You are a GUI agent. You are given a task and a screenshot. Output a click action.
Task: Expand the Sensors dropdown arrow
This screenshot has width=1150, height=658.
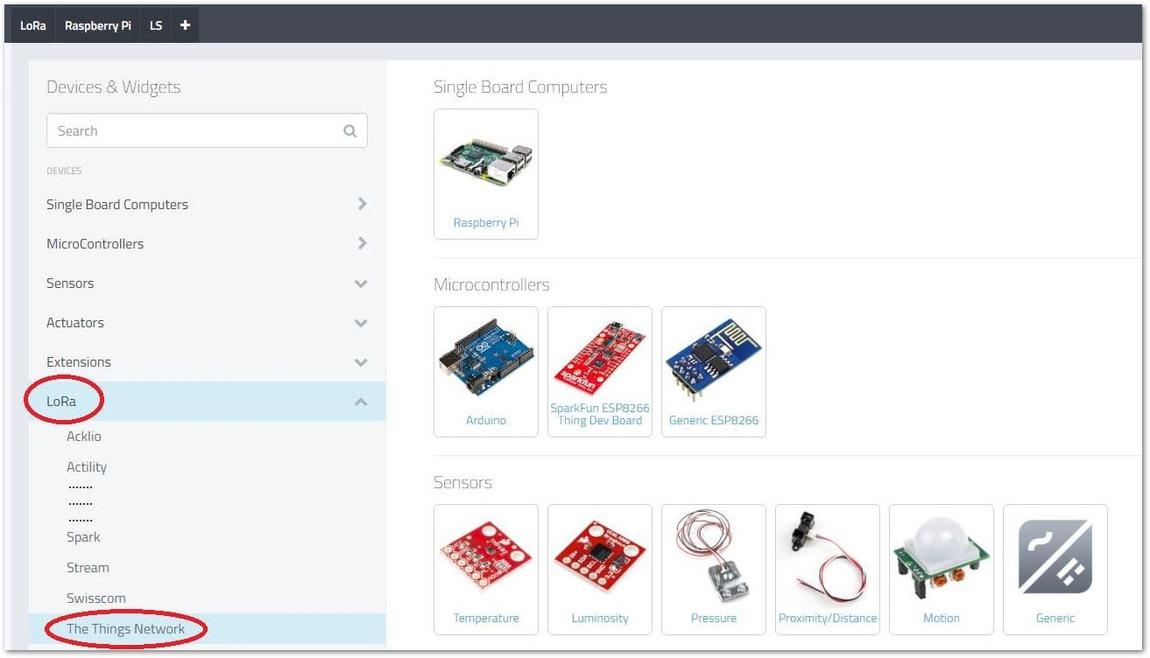[x=361, y=283]
